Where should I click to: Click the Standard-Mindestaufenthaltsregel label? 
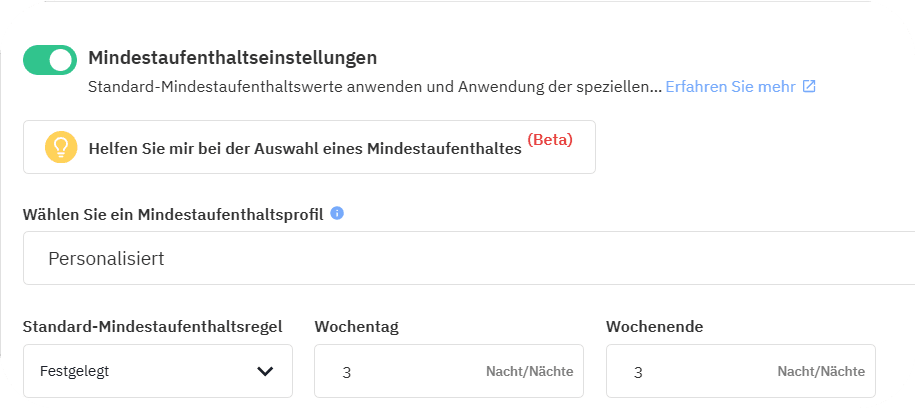point(152,326)
